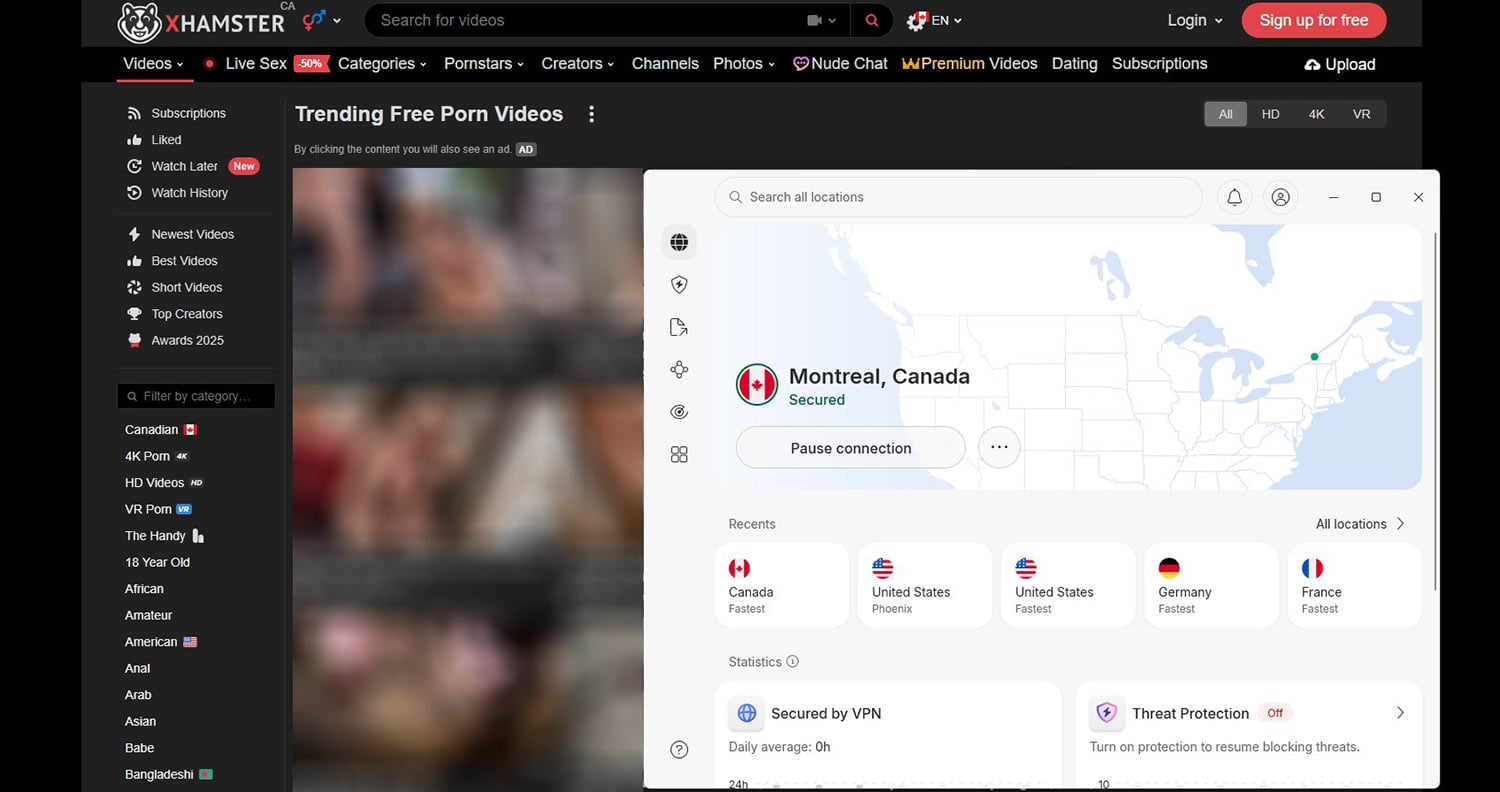Click the Threat Protection card shield icon
This screenshot has height=792, width=1500.
pos(1106,713)
